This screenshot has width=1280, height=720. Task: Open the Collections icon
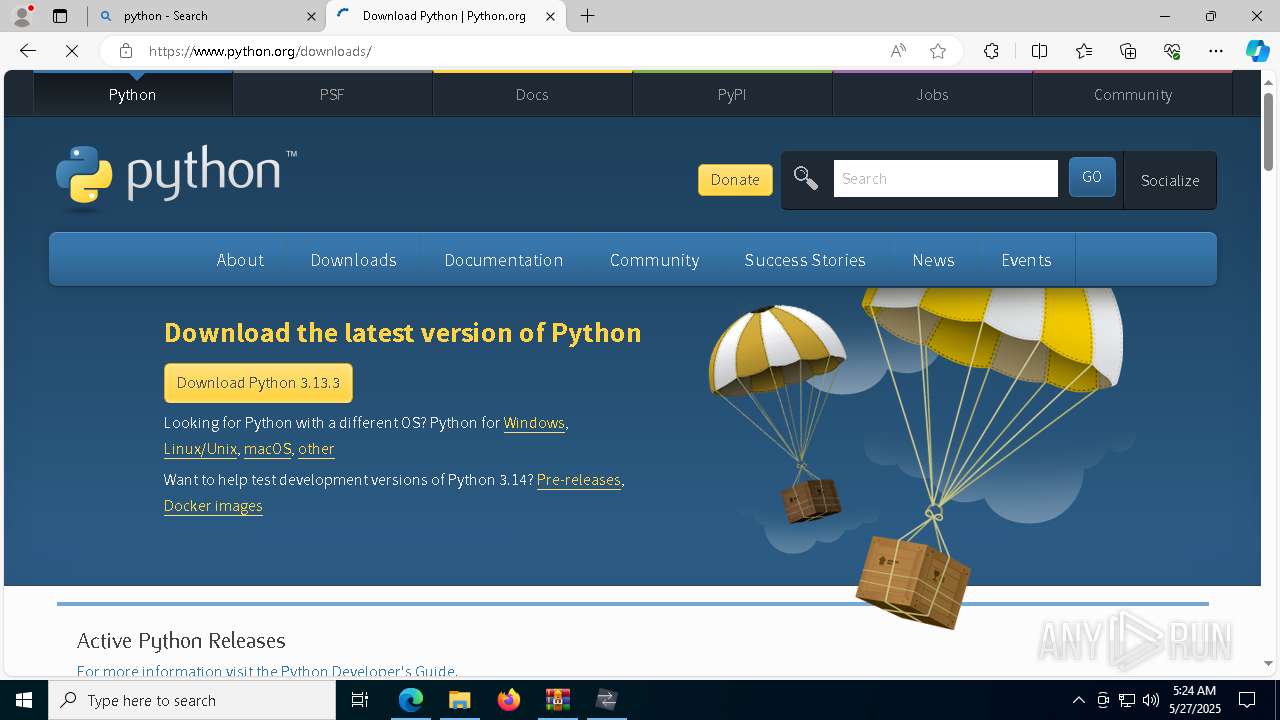click(x=1128, y=51)
